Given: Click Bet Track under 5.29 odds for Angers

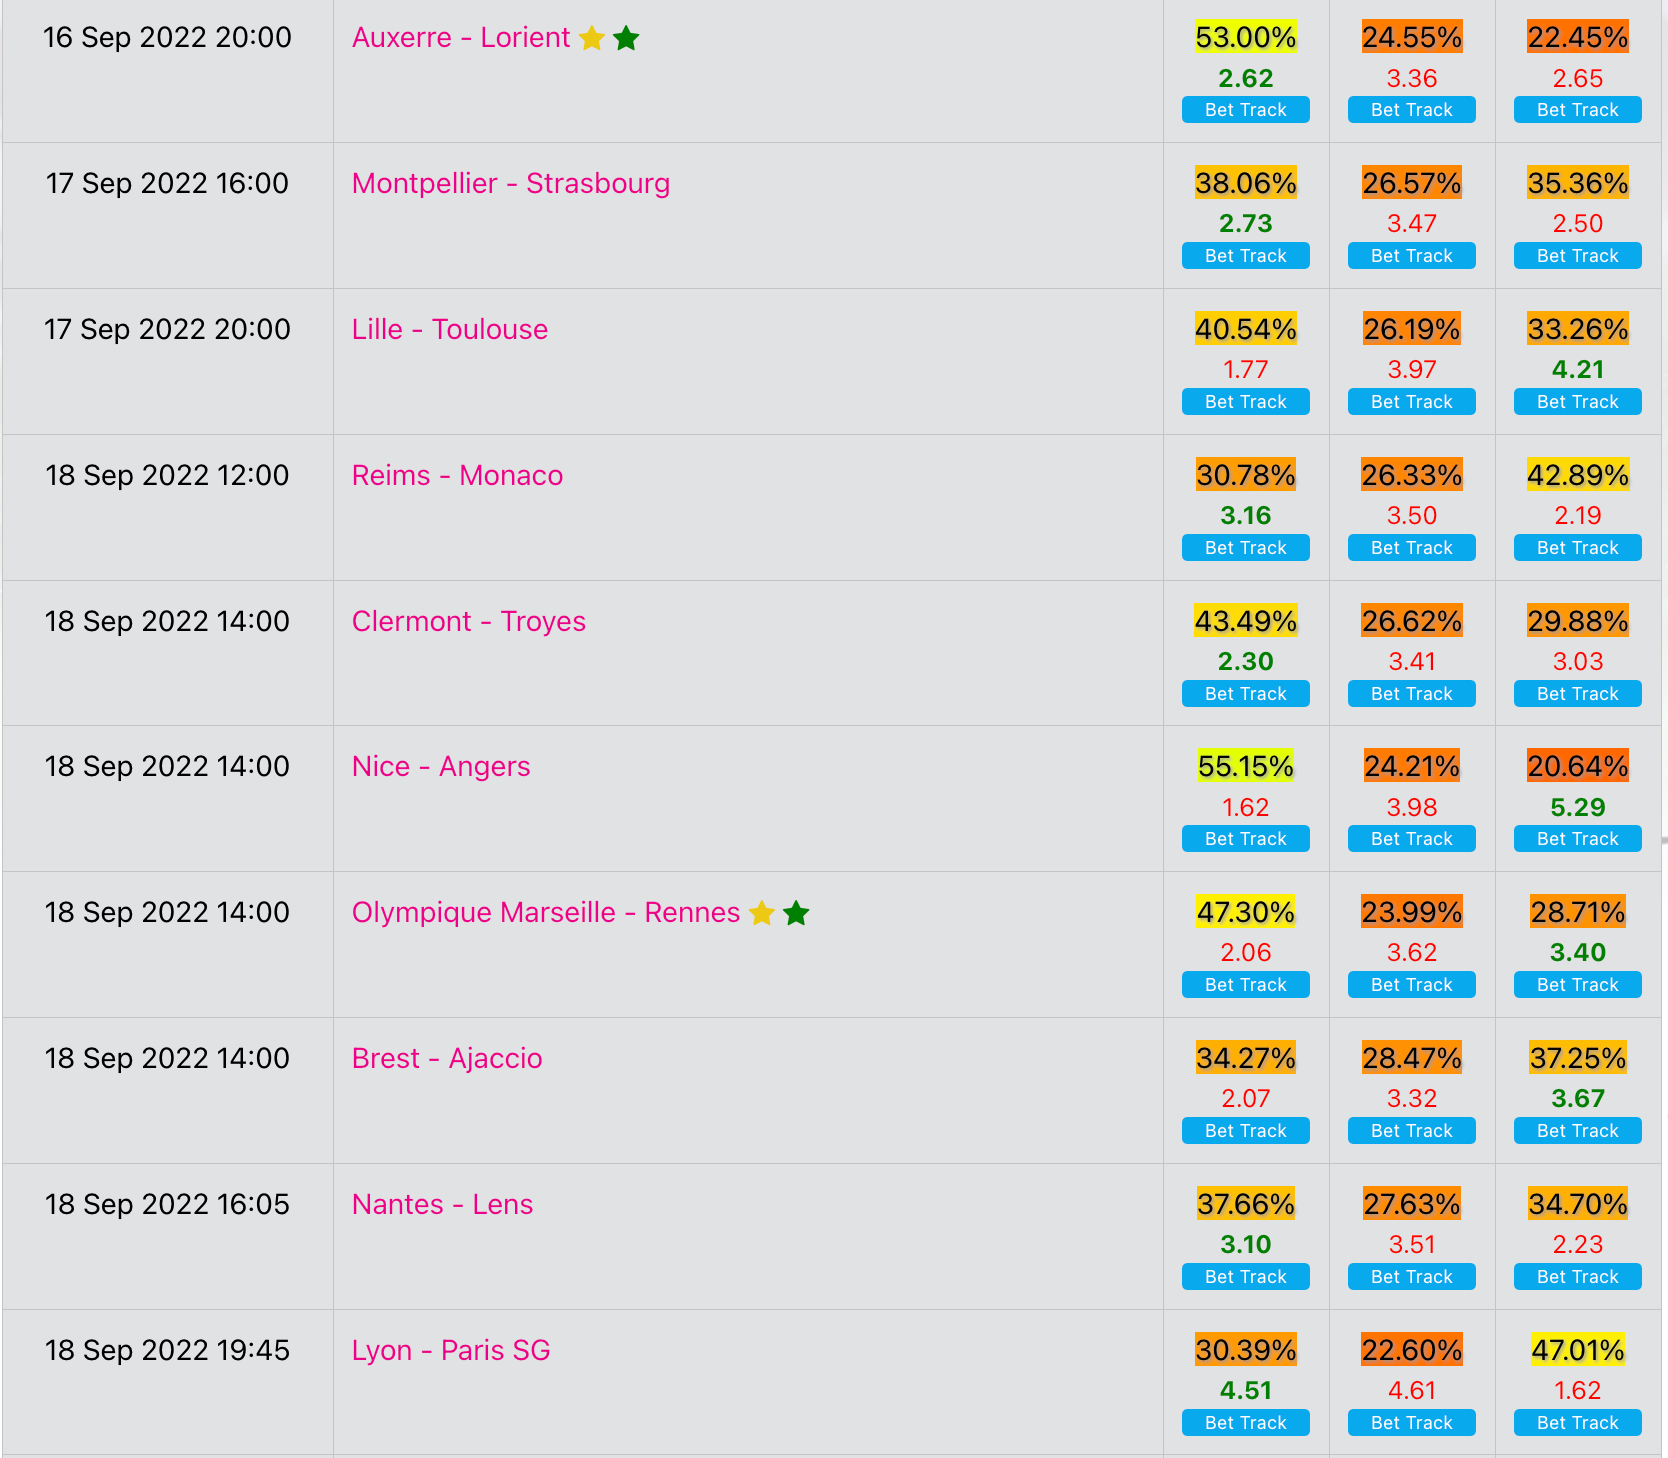Looking at the screenshot, I should click(x=1578, y=839).
